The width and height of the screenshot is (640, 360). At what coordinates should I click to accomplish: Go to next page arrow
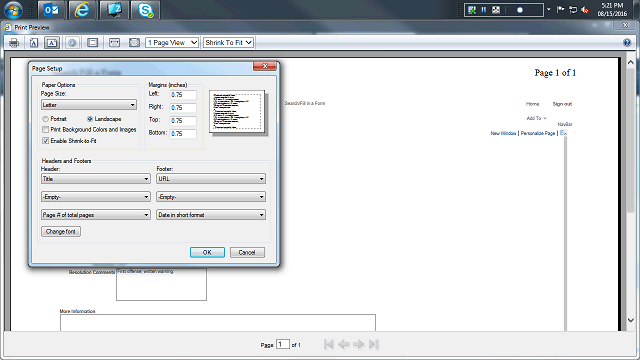tap(358, 344)
